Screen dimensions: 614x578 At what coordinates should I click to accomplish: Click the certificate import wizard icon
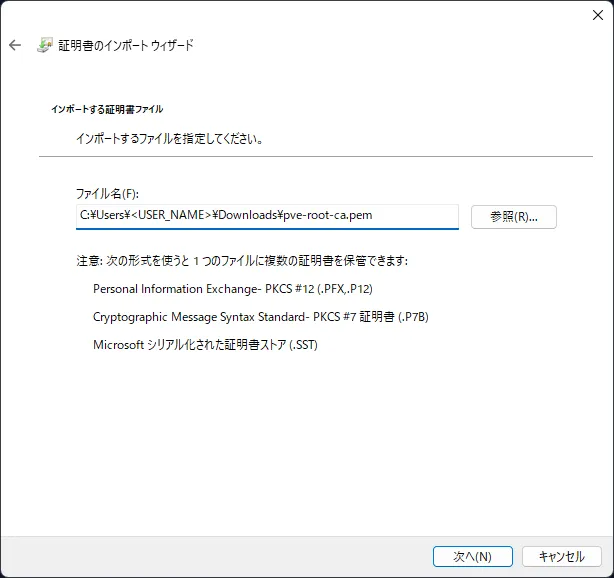pyautogui.click(x=45, y=45)
